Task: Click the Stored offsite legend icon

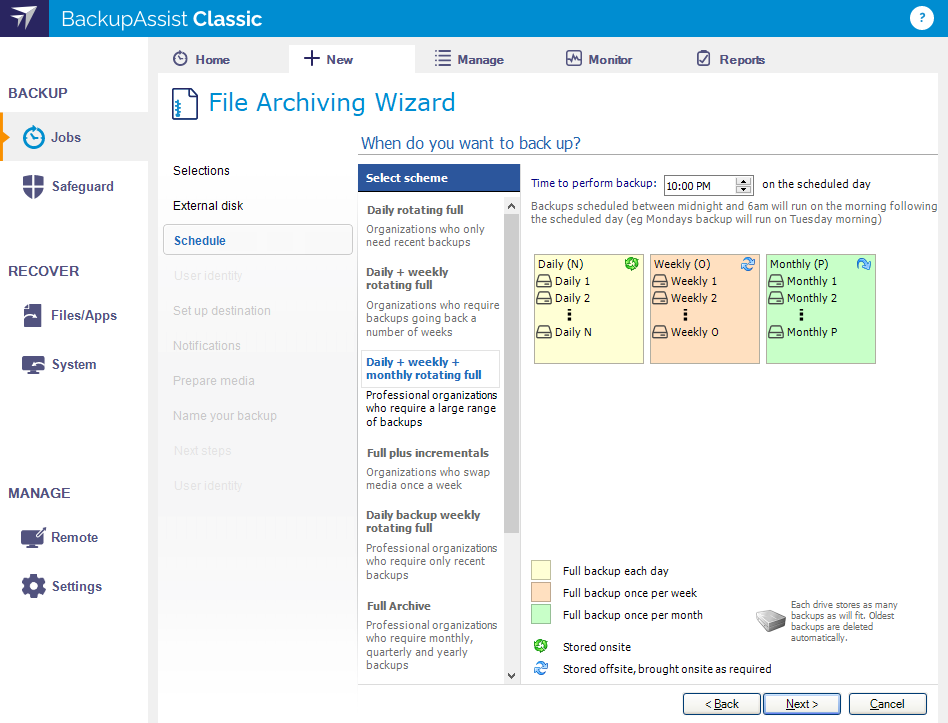Action: pyautogui.click(x=541, y=668)
